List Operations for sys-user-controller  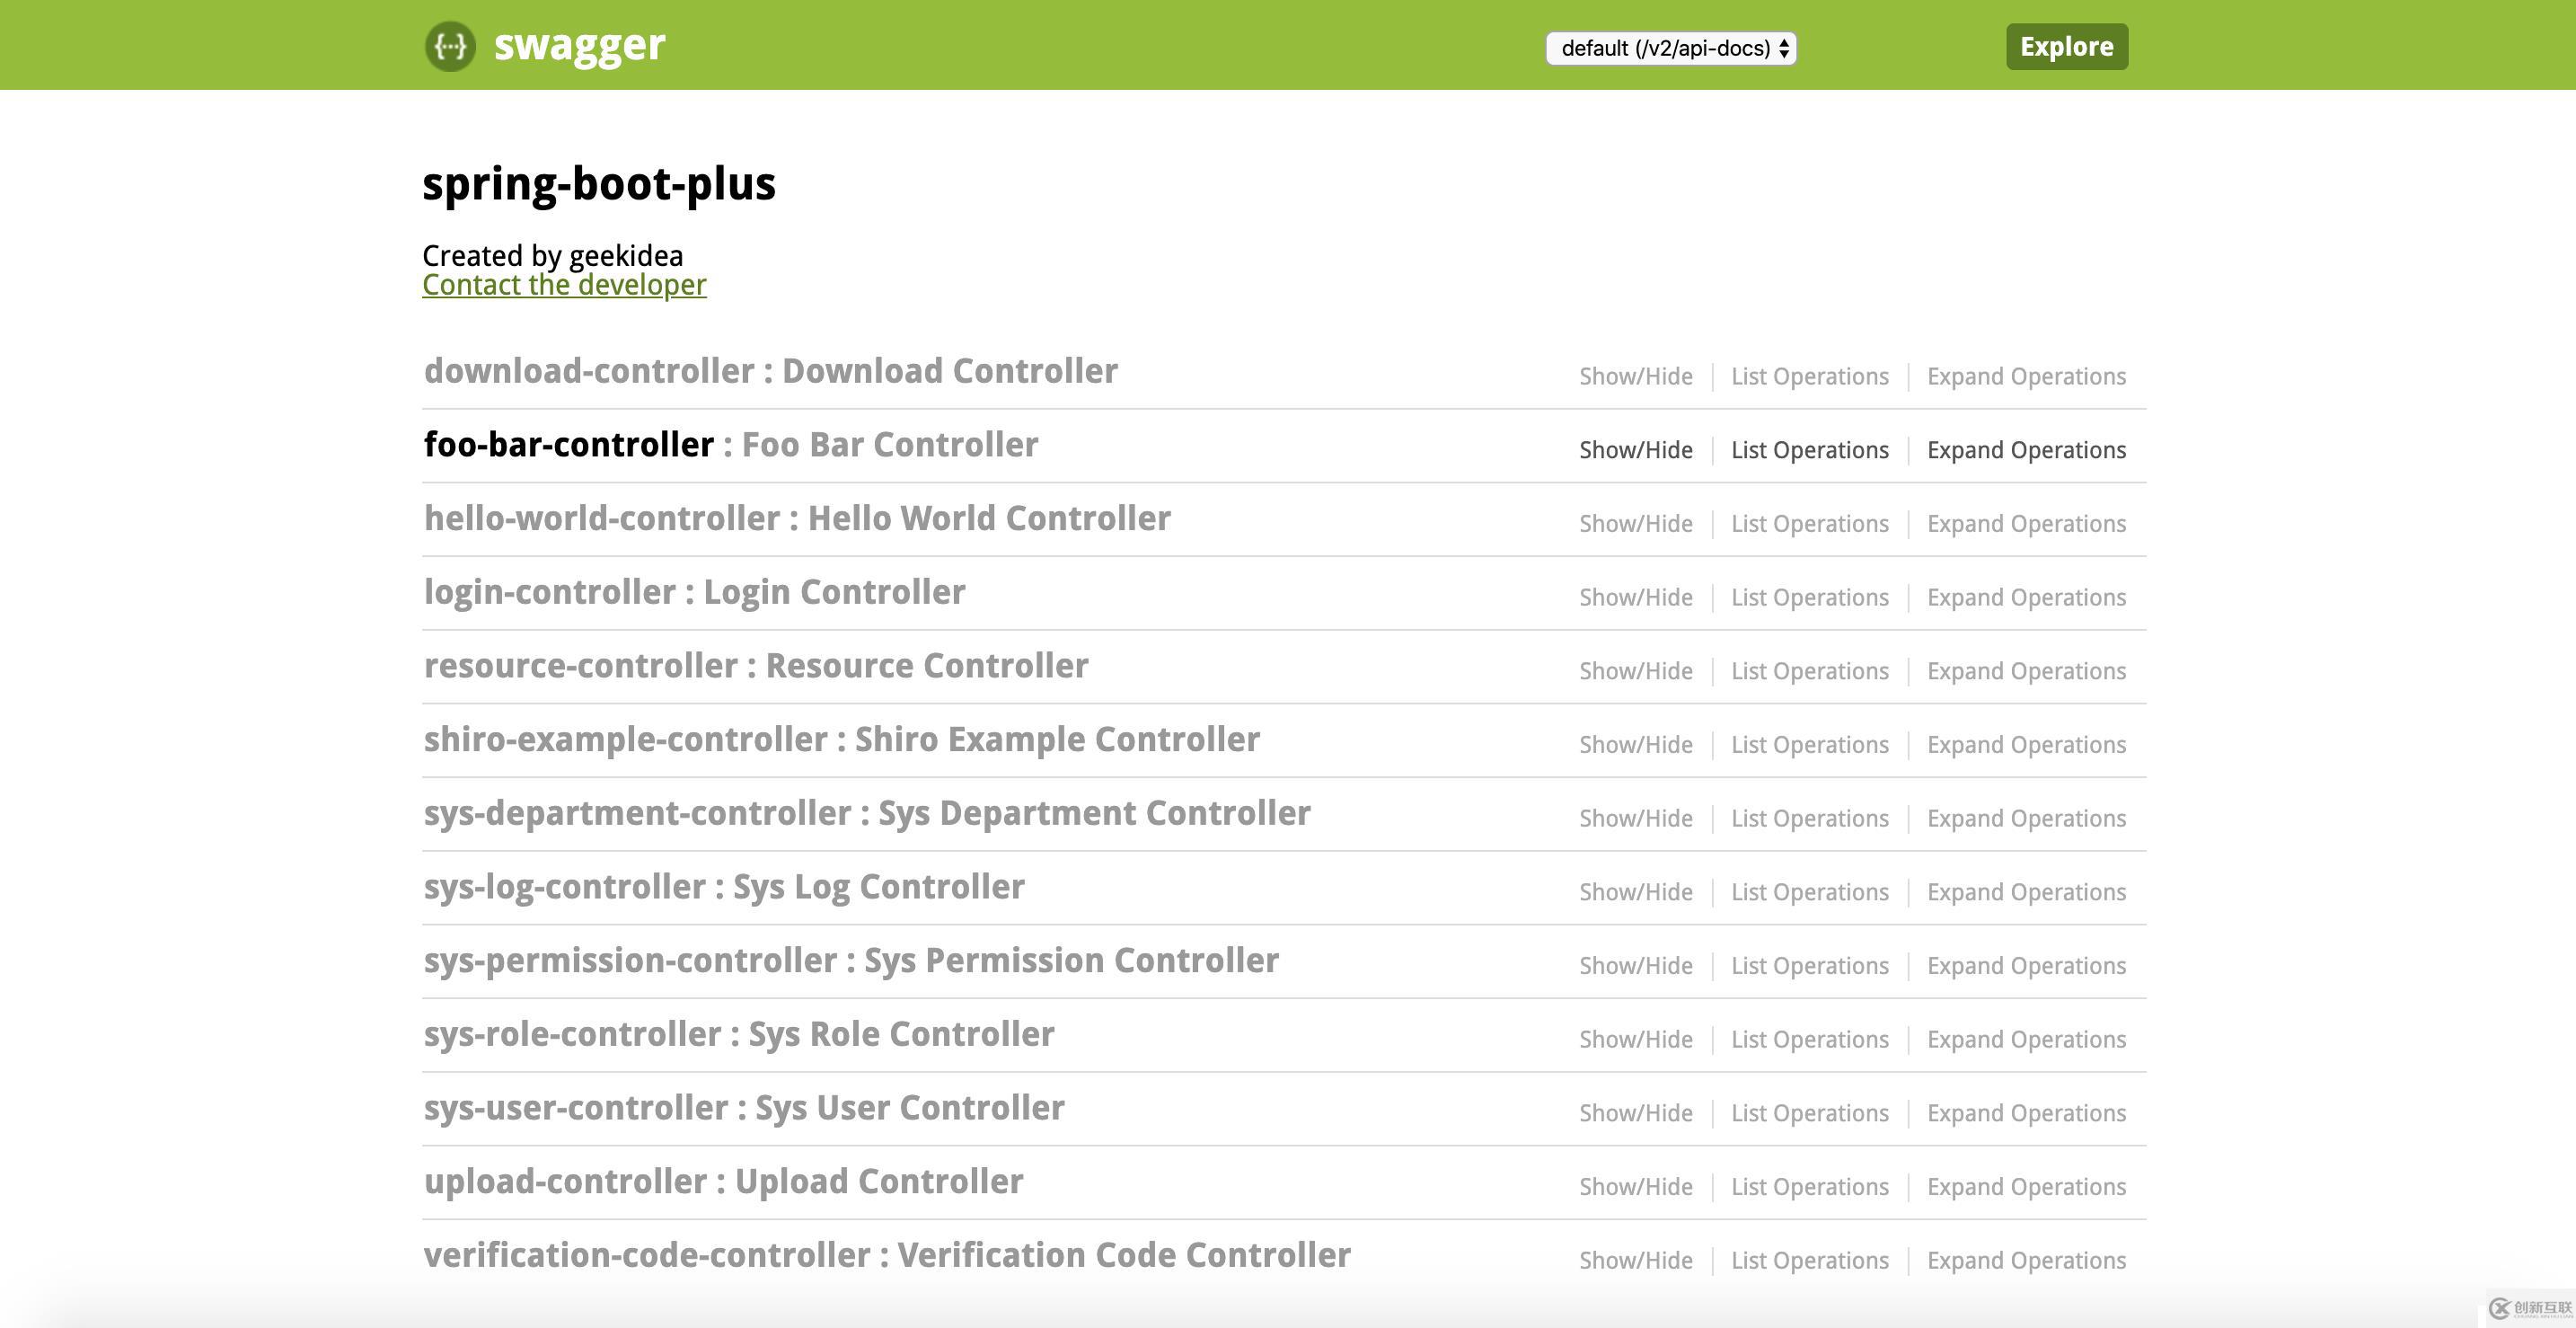tap(1810, 1114)
